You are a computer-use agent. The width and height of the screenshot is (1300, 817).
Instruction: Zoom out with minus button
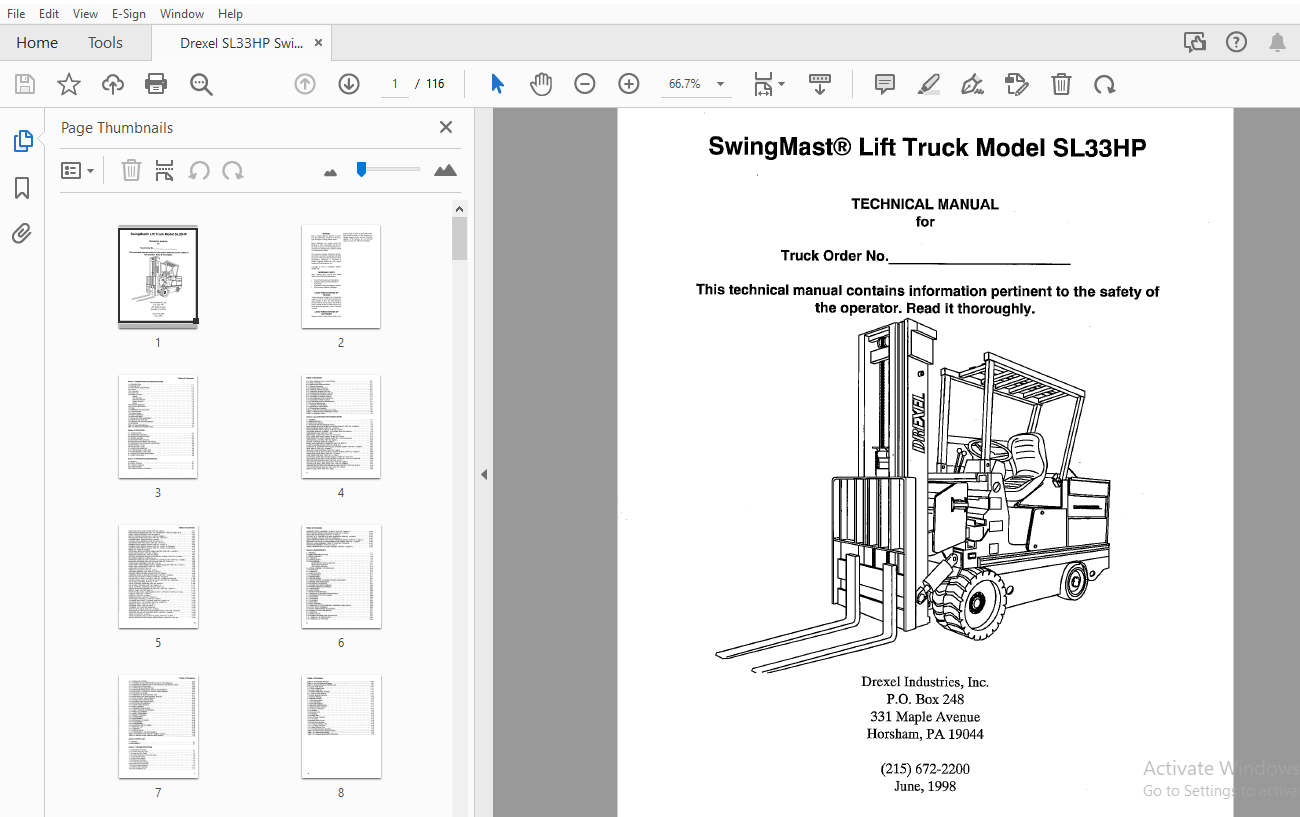click(585, 84)
